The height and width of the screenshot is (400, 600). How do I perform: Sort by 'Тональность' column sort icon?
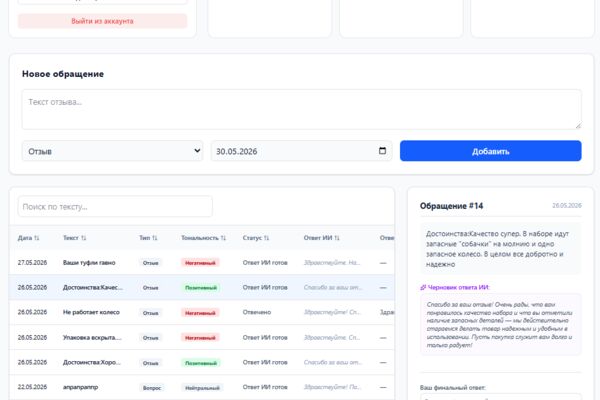click(223, 238)
